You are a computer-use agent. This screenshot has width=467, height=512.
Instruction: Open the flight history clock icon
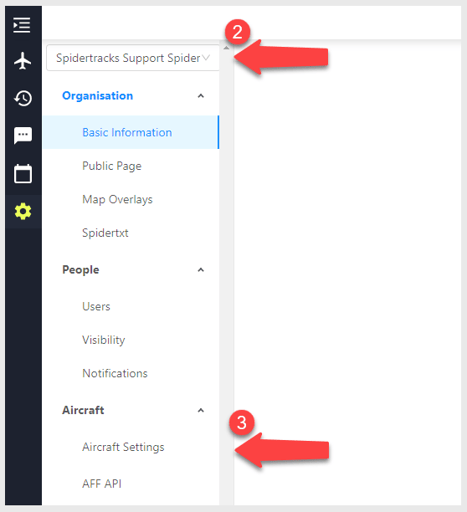[23, 98]
